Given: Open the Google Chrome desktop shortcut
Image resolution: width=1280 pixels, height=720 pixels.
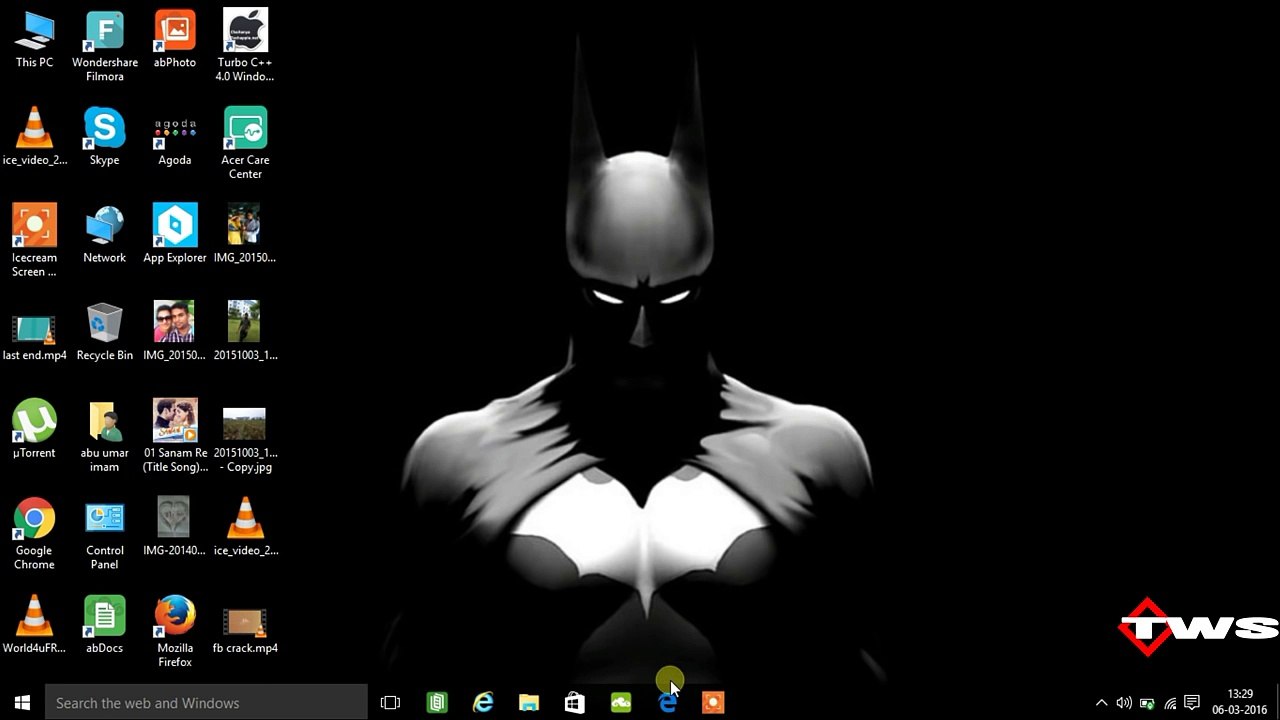Looking at the screenshot, I should (x=34, y=533).
